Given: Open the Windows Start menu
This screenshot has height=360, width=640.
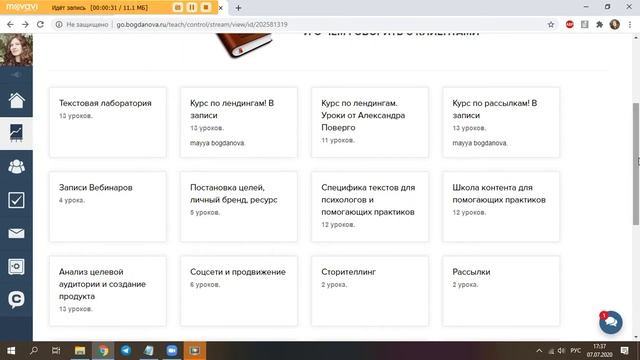Looking at the screenshot, I should coord(11,351).
